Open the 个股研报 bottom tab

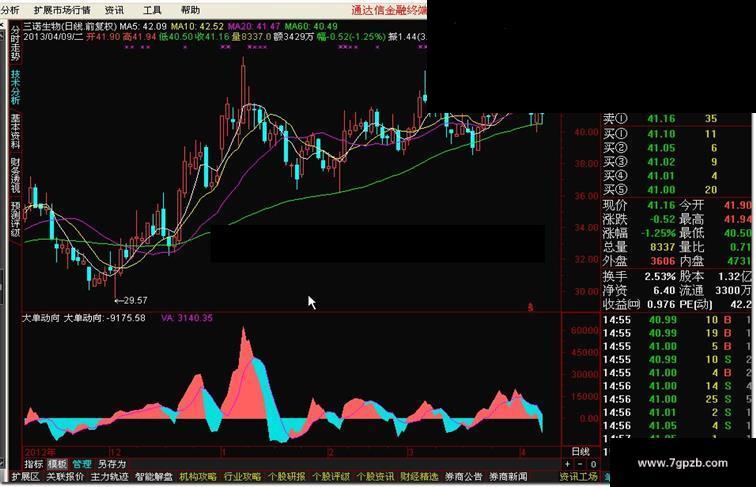coord(286,477)
